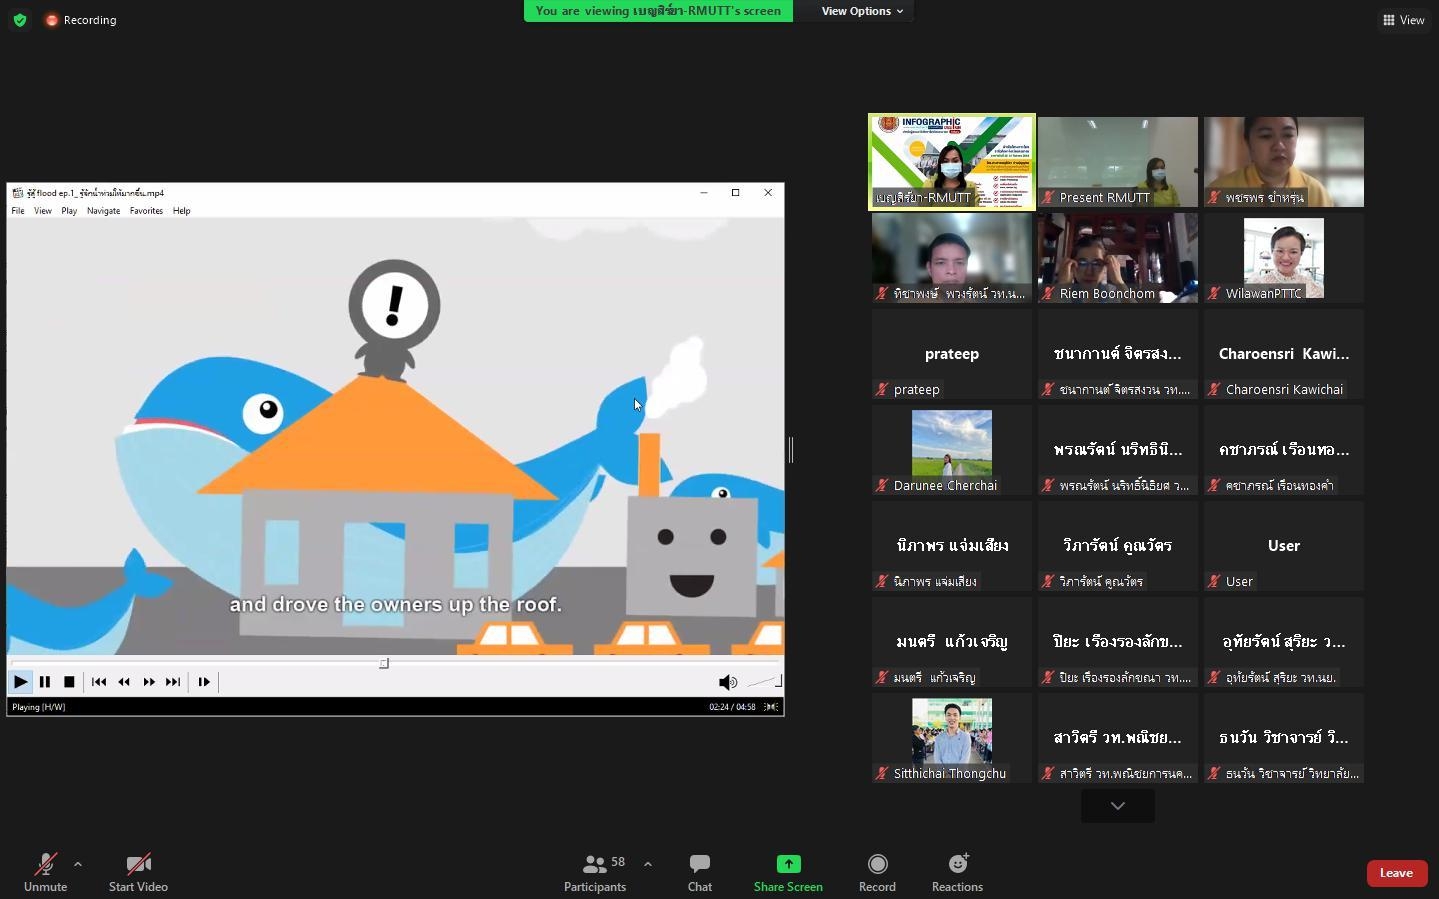Select the WilawanPTTC participant tile
1439x899 pixels.
pyautogui.click(x=1284, y=258)
